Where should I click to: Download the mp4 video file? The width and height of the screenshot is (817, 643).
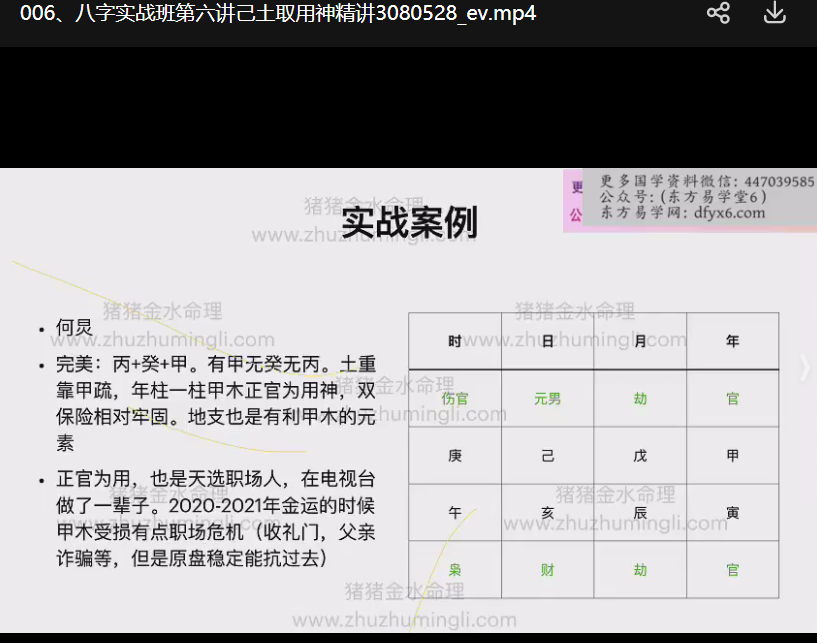pyautogui.click(x=774, y=14)
